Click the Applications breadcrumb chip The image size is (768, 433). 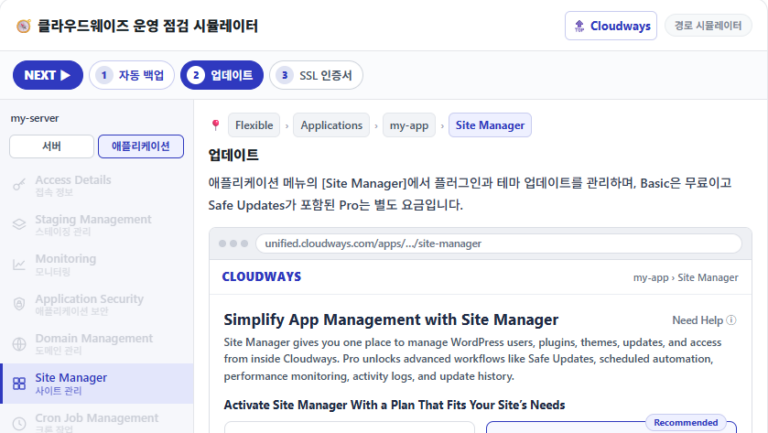click(332, 125)
